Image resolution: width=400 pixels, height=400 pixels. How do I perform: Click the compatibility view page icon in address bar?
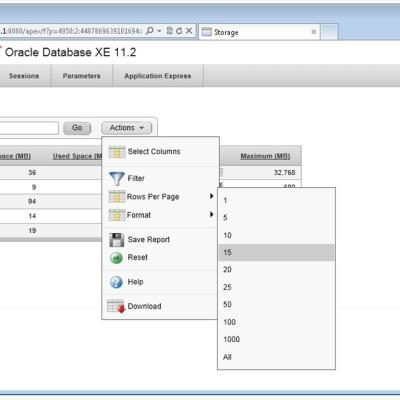(x=170, y=31)
